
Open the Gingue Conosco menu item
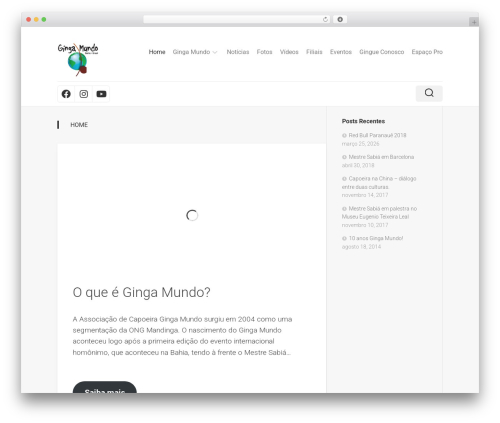coord(382,52)
